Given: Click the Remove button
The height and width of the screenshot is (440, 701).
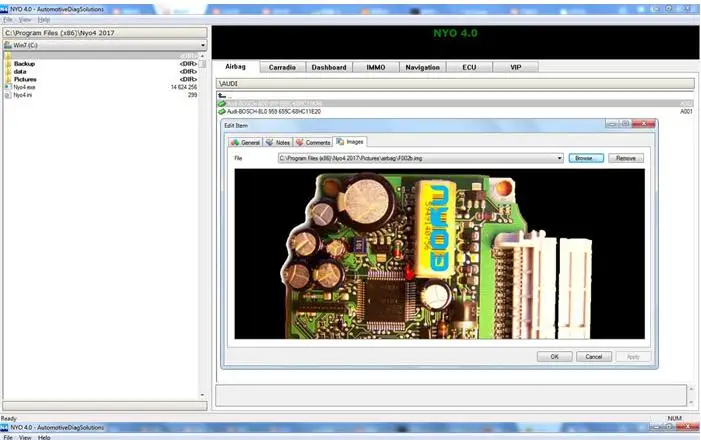Looking at the screenshot, I should (x=626, y=158).
